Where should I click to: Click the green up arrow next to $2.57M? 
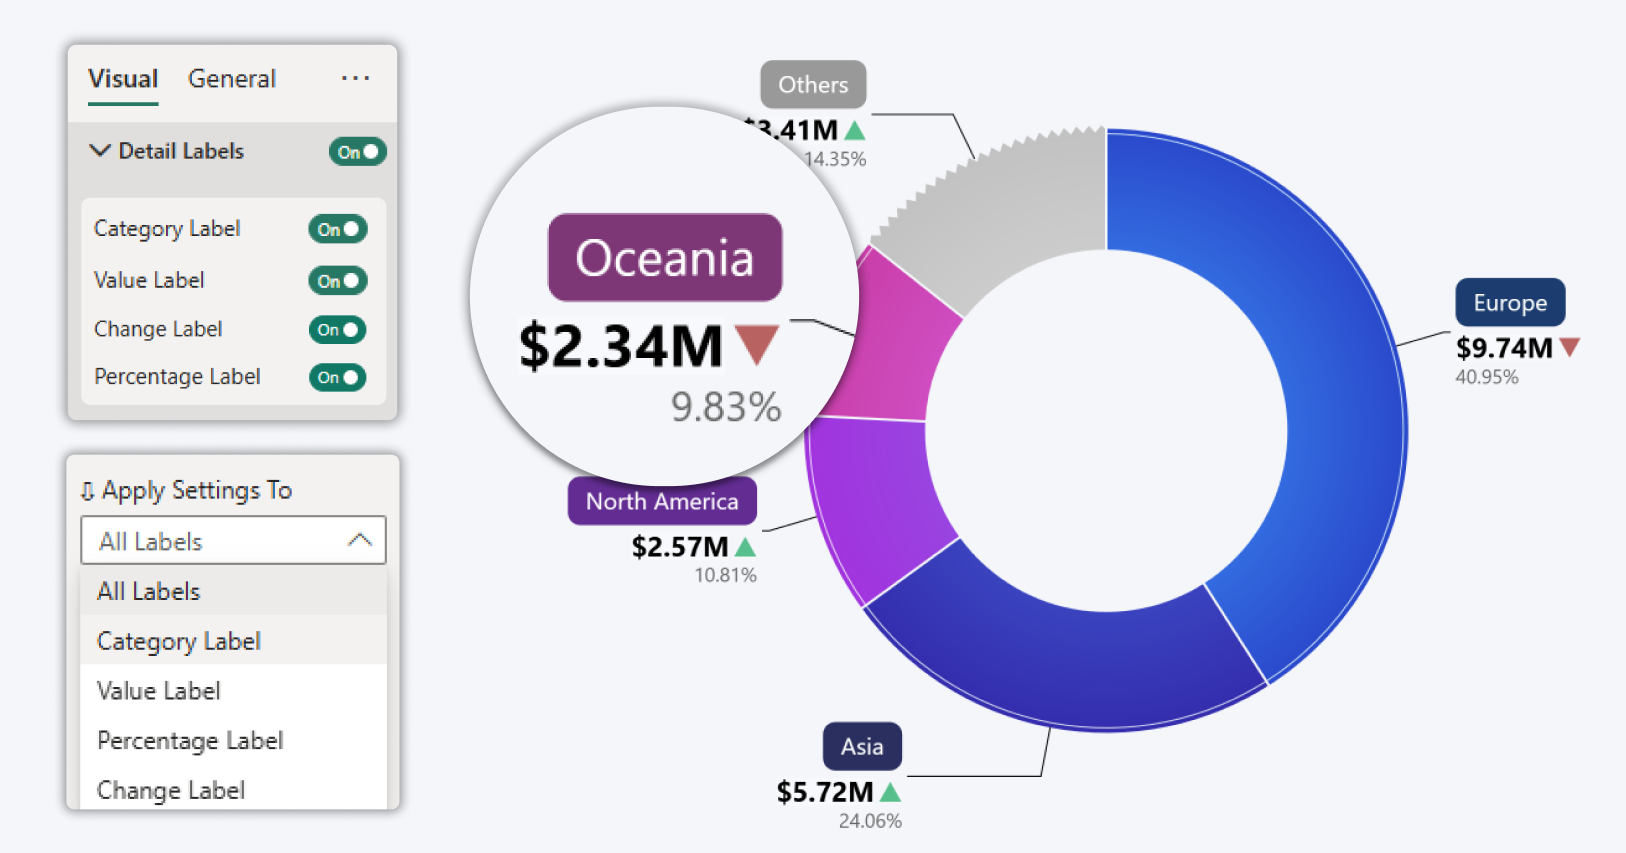745,547
